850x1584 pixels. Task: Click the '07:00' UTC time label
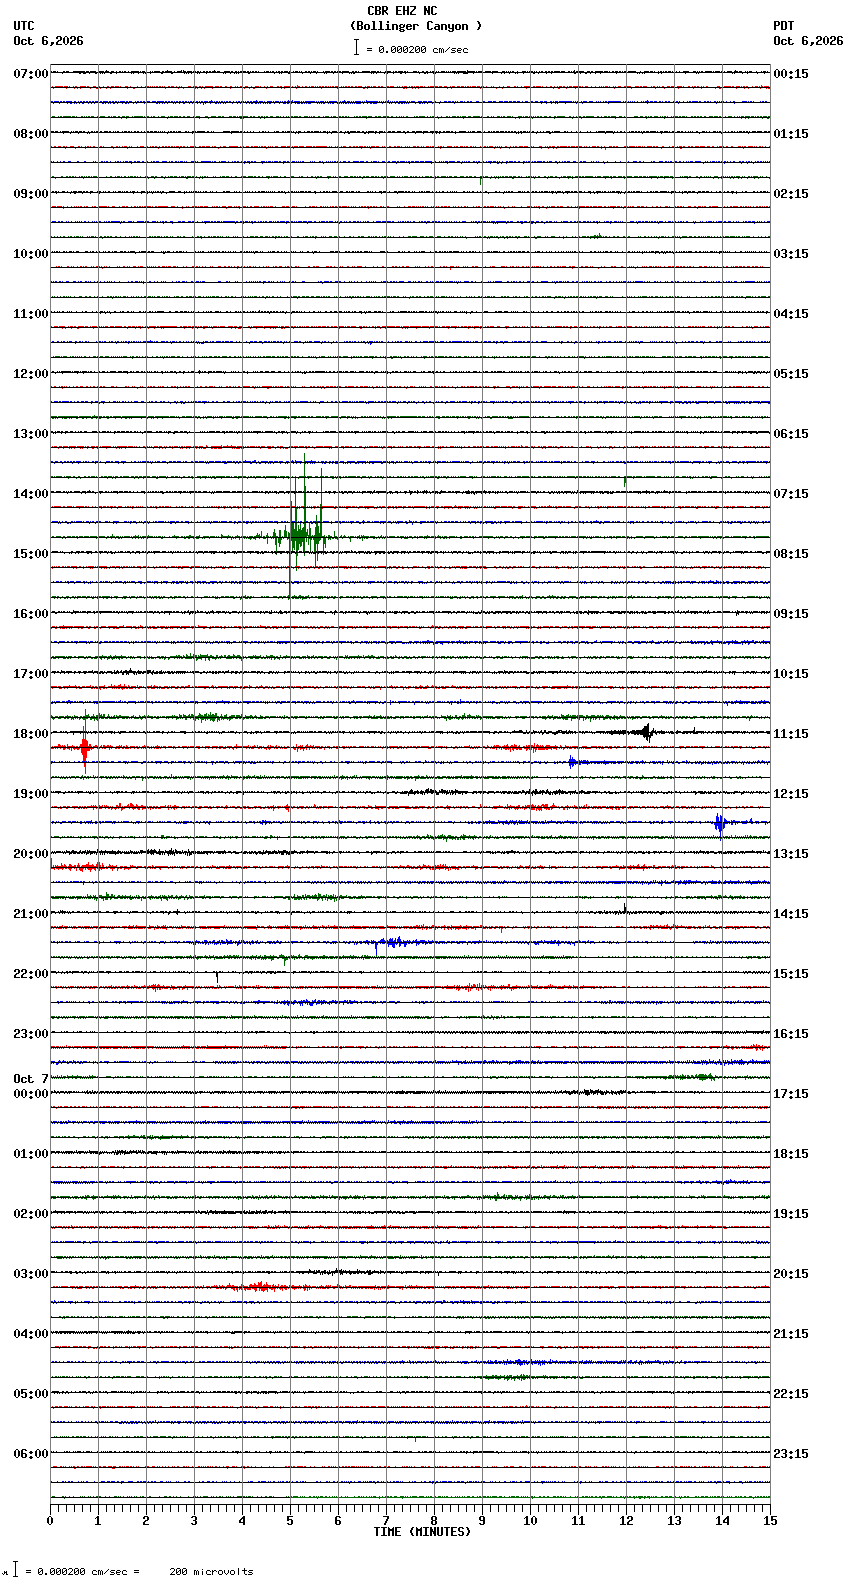pyautogui.click(x=31, y=74)
